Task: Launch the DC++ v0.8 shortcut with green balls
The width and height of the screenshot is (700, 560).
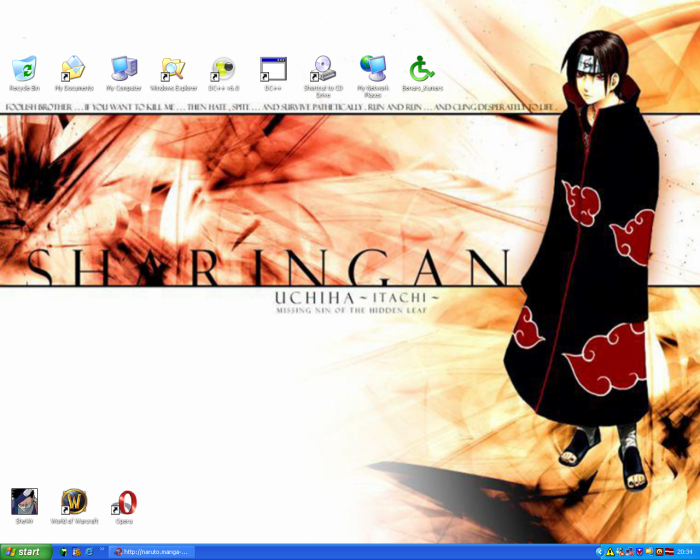Action: pyautogui.click(x=223, y=74)
